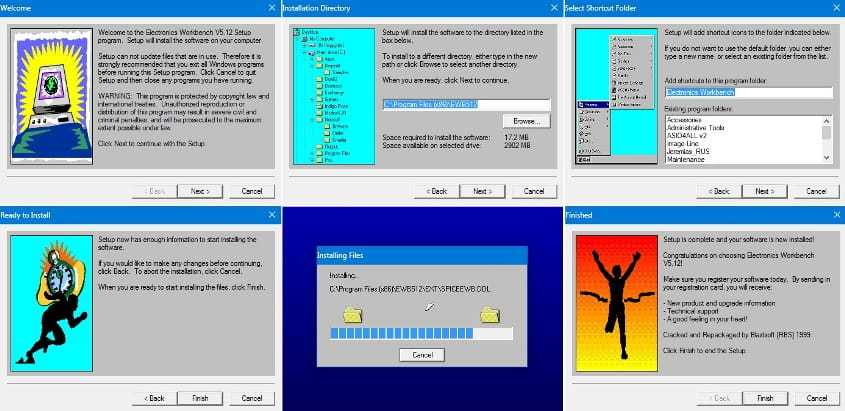Select Accessories in existing program folders list

pos(690,119)
